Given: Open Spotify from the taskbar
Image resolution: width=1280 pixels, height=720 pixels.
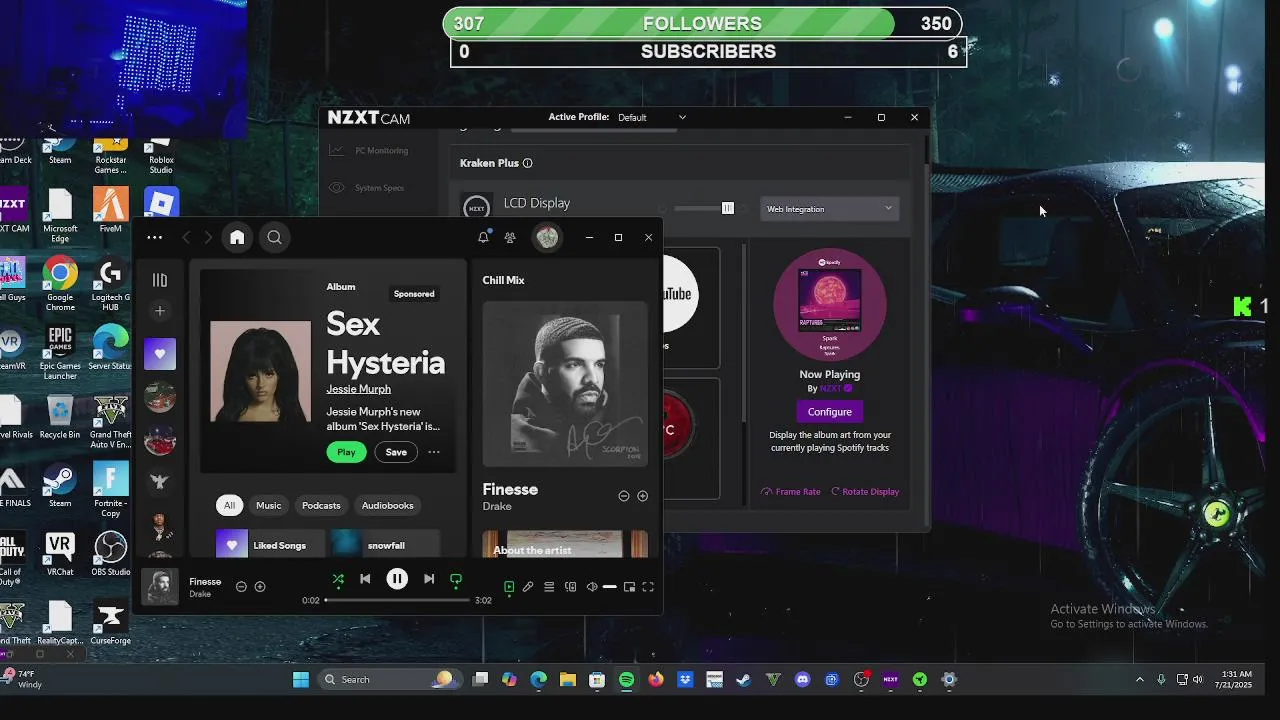Looking at the screenshot, I should [x=626, y=680].
